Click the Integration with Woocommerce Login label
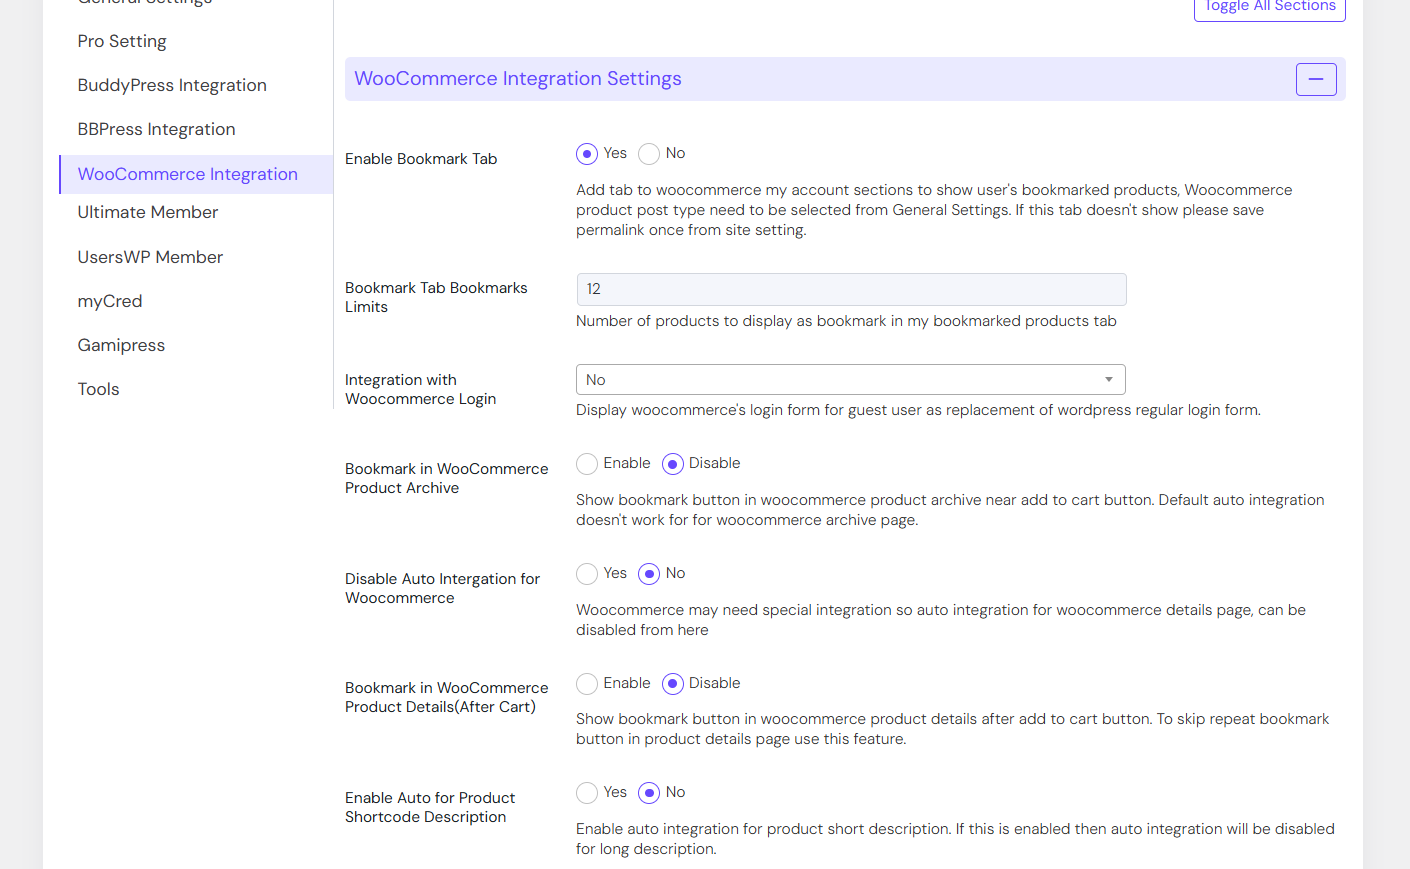 (420, 389)
